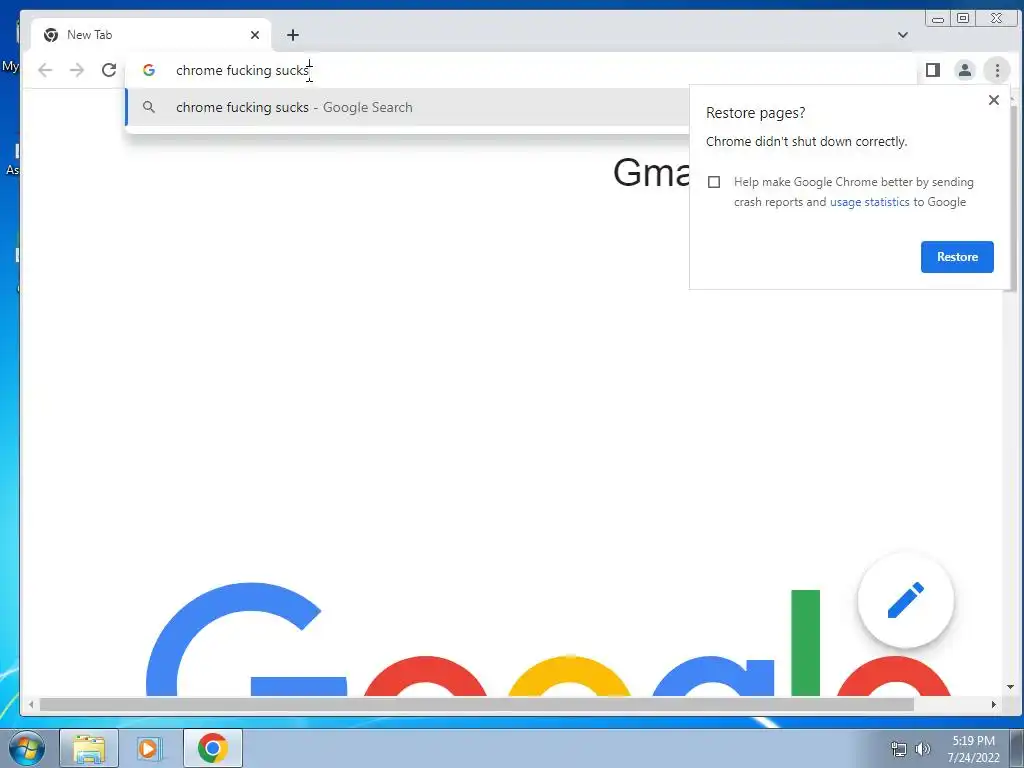
Task: Click the horizontal scrollbar left arrow
Action: 31,705
